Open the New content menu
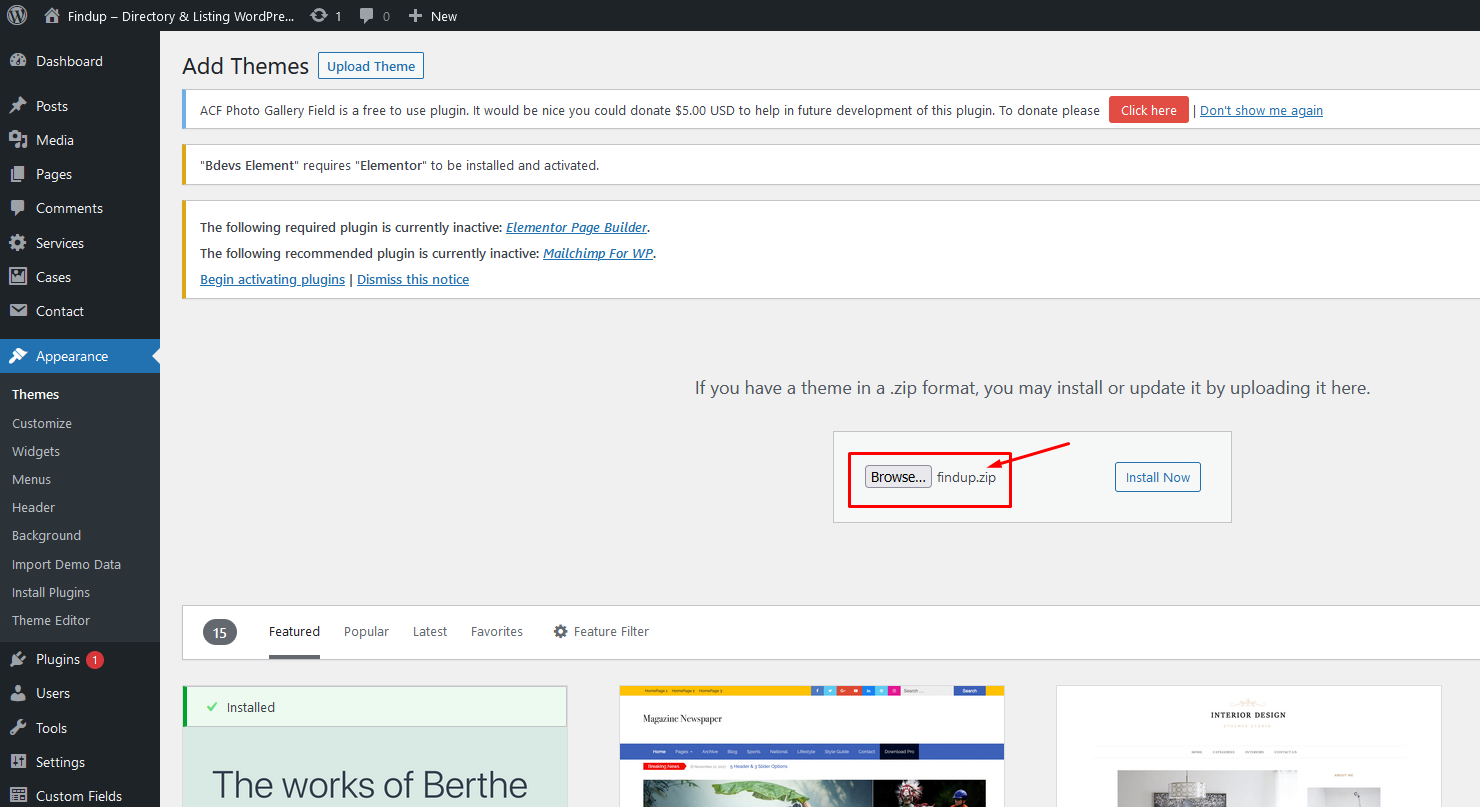 (x=433, y=16)
